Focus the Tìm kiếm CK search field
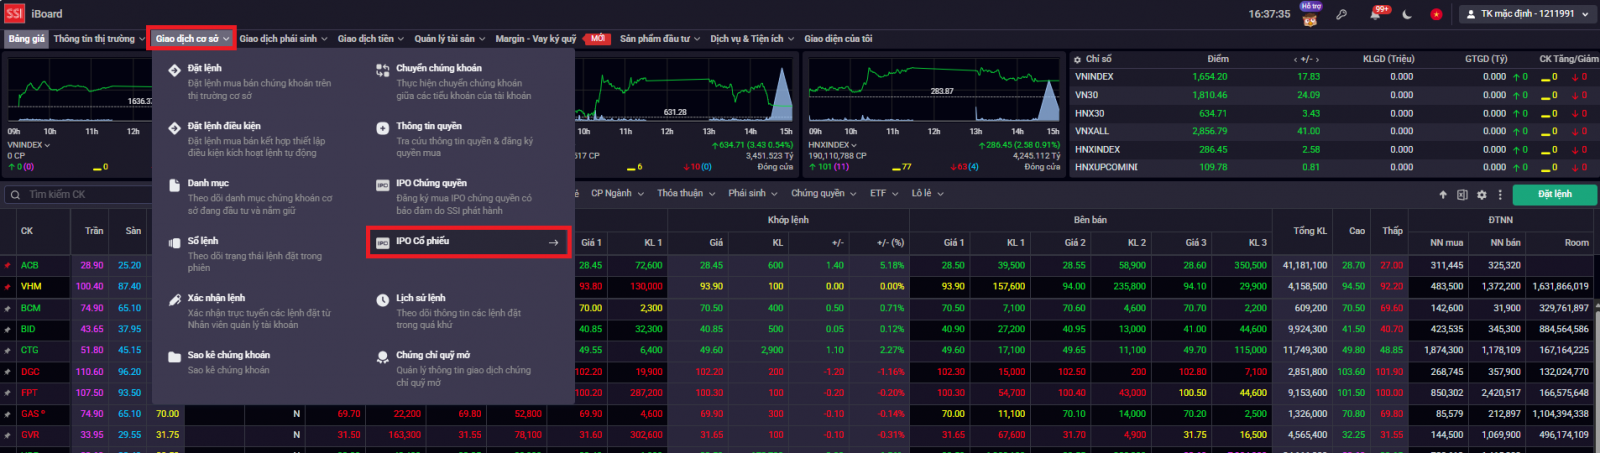This screenshot has height=453, width=1600. coord(76,195)
